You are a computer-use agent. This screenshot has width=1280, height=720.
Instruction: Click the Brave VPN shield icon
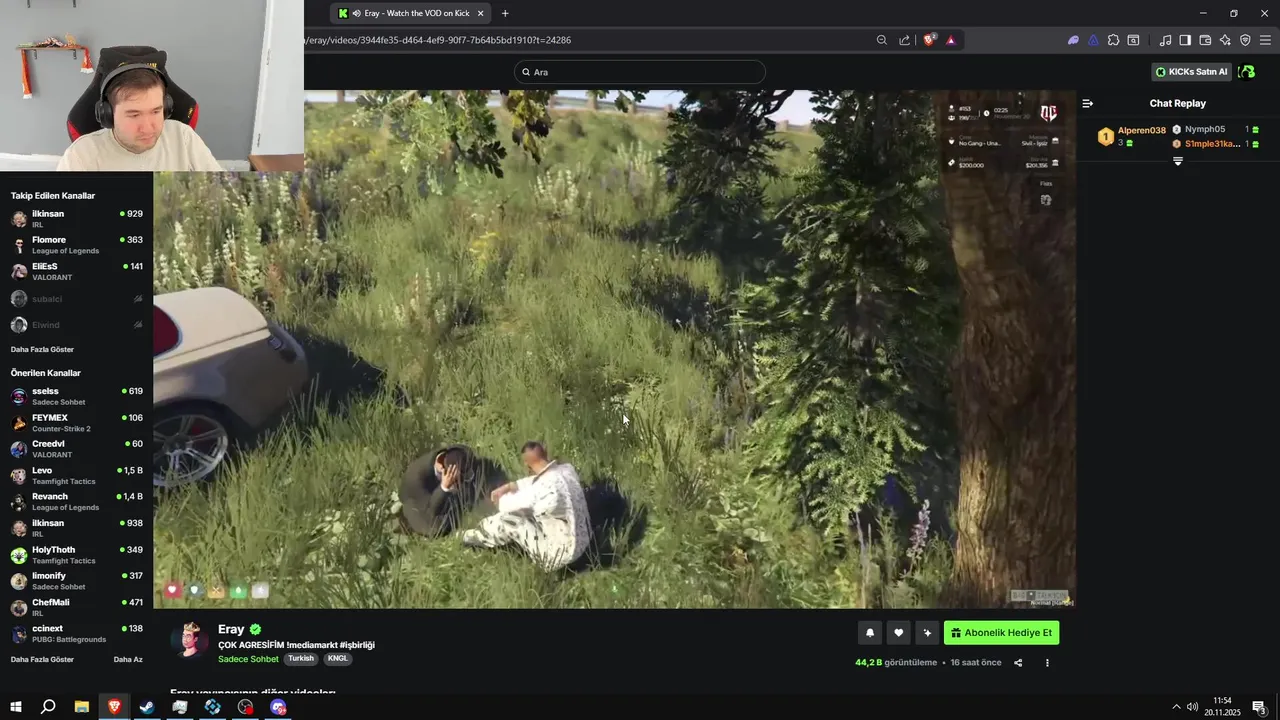point(1245,40)
